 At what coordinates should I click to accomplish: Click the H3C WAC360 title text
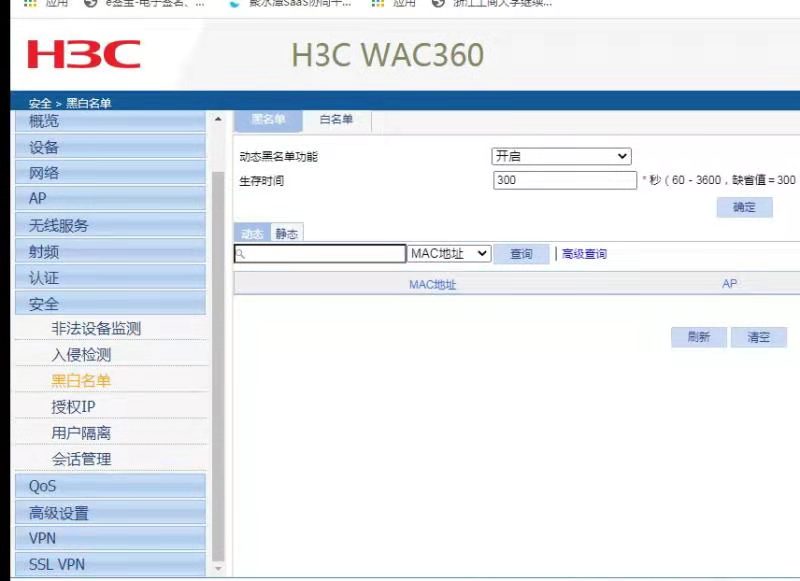click(388, 55)
